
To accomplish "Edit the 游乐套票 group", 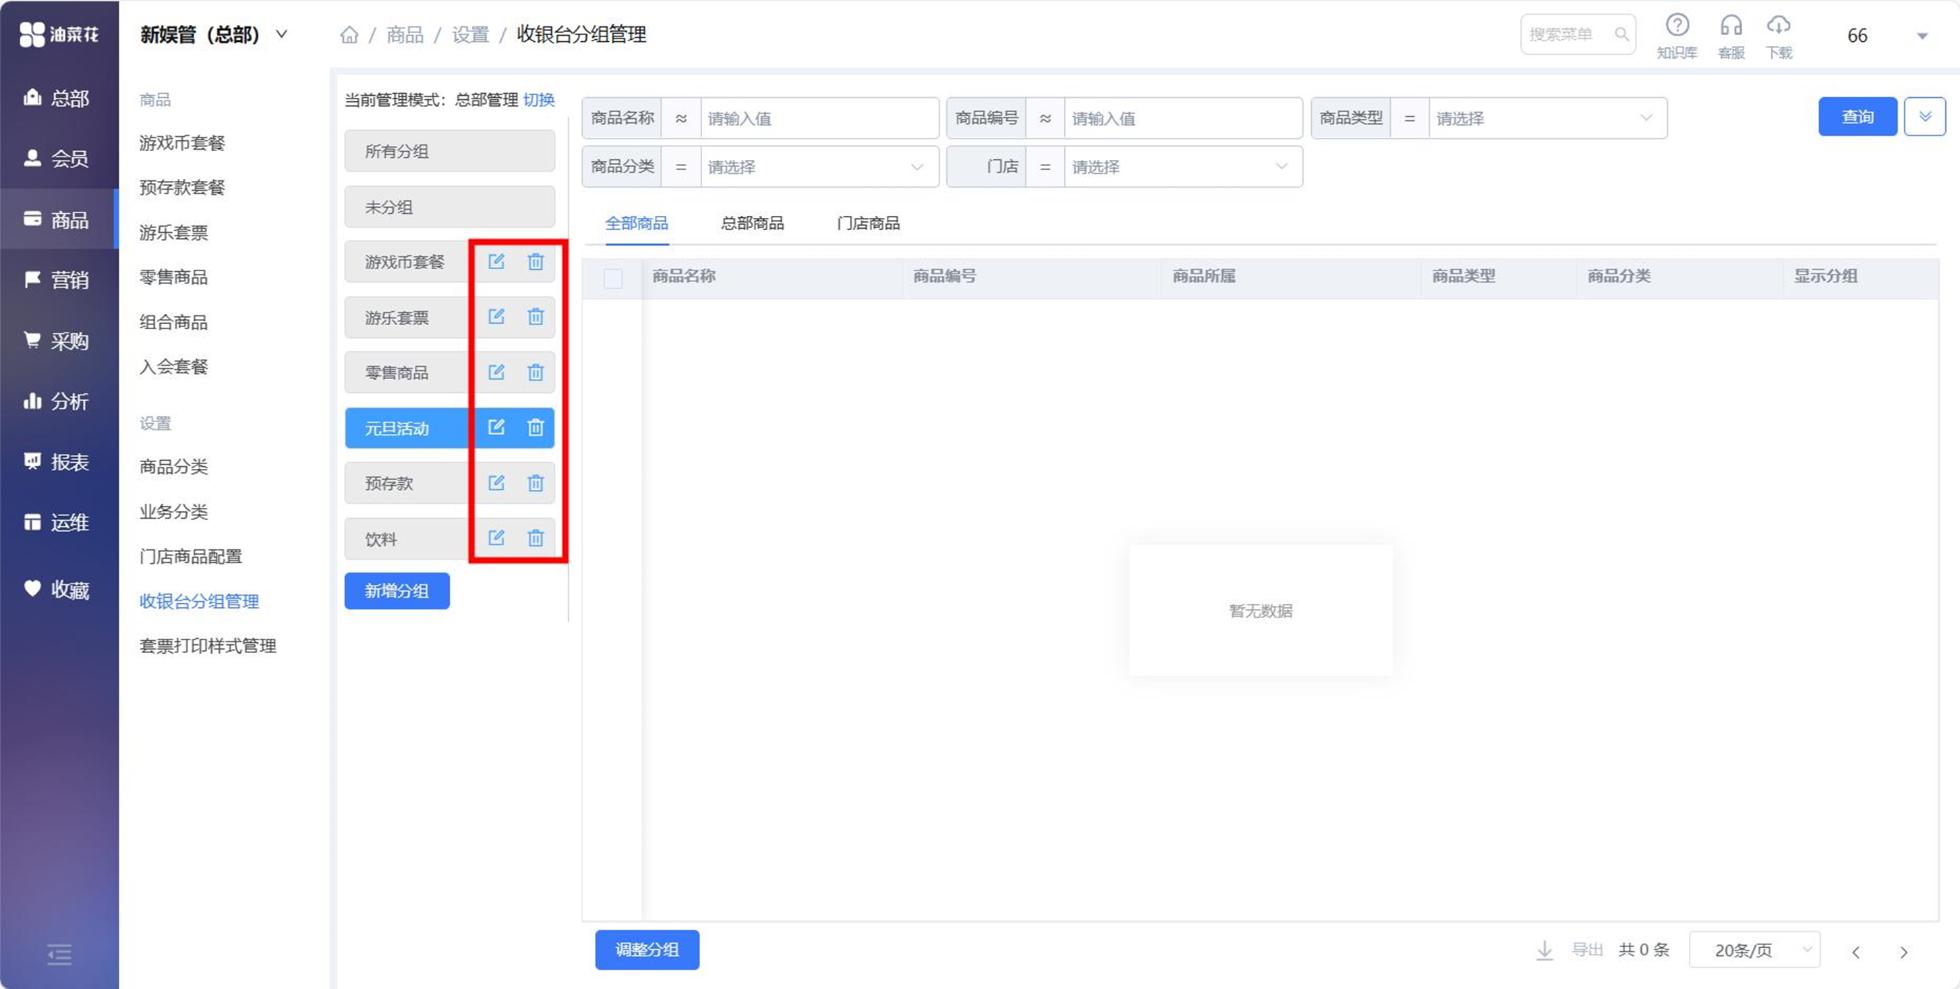I will (x=496, y=317).
